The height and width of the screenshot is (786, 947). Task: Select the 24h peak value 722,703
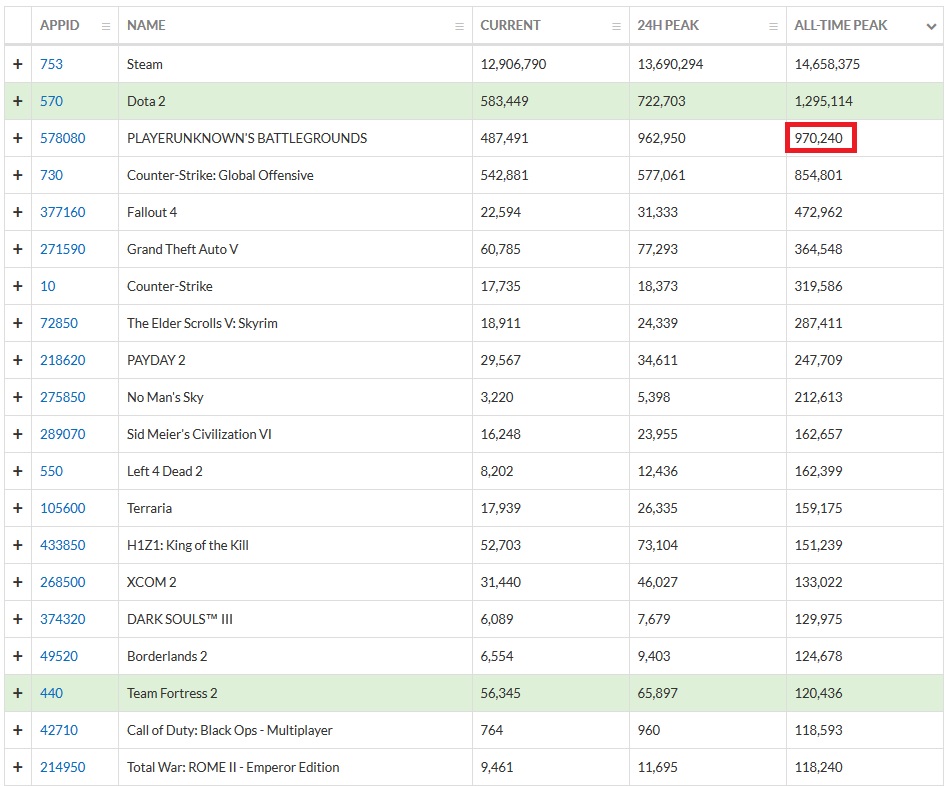[x=661, y=101]
